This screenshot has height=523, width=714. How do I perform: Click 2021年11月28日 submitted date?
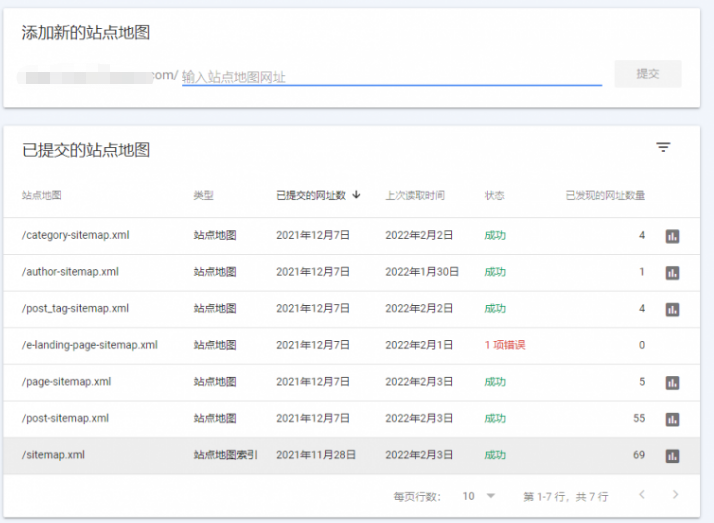[316, 455]
